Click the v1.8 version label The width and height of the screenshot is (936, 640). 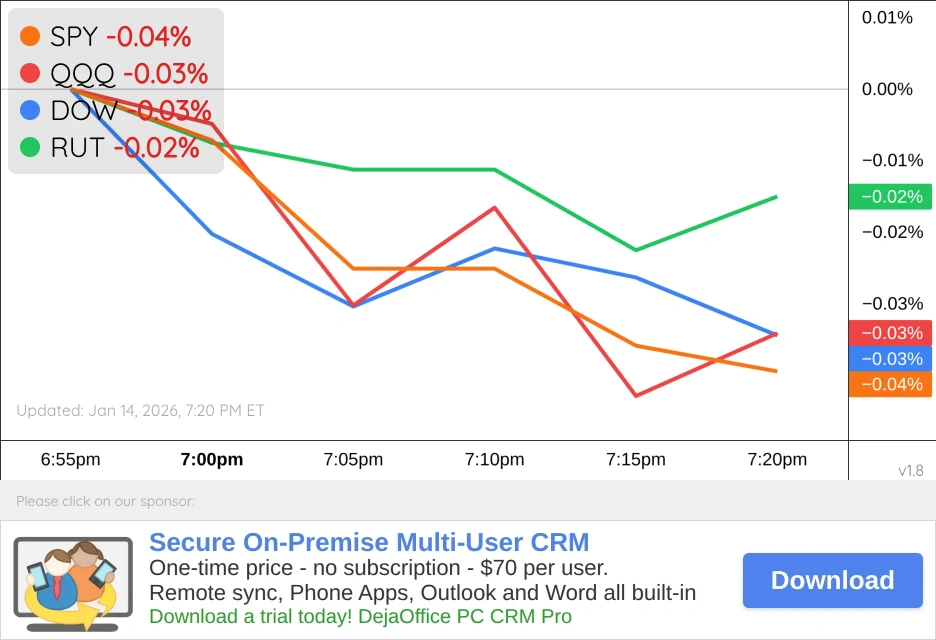pos(911,470)
